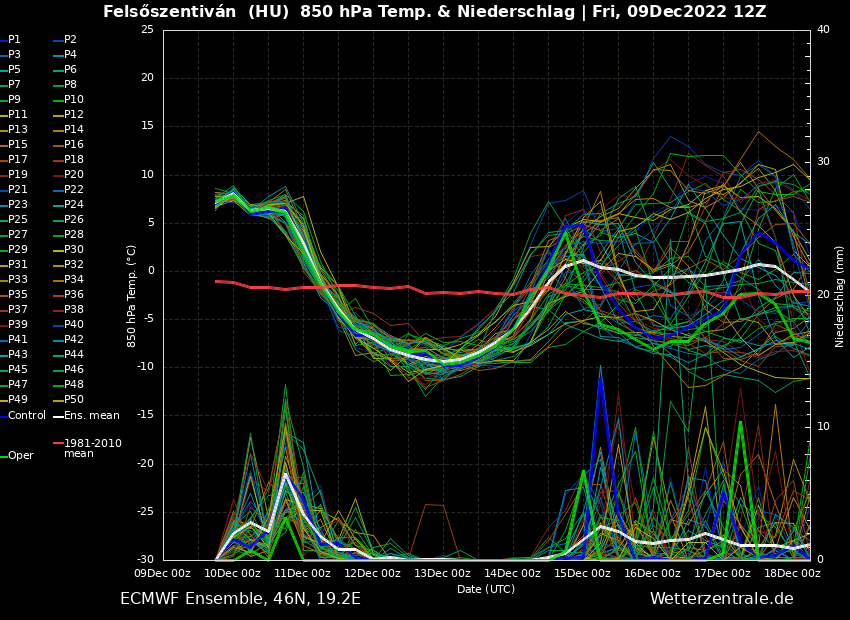Click the Niederschlag (mm) axis label
Viewport: 850px width, 620px height.
tap(840, 295)
